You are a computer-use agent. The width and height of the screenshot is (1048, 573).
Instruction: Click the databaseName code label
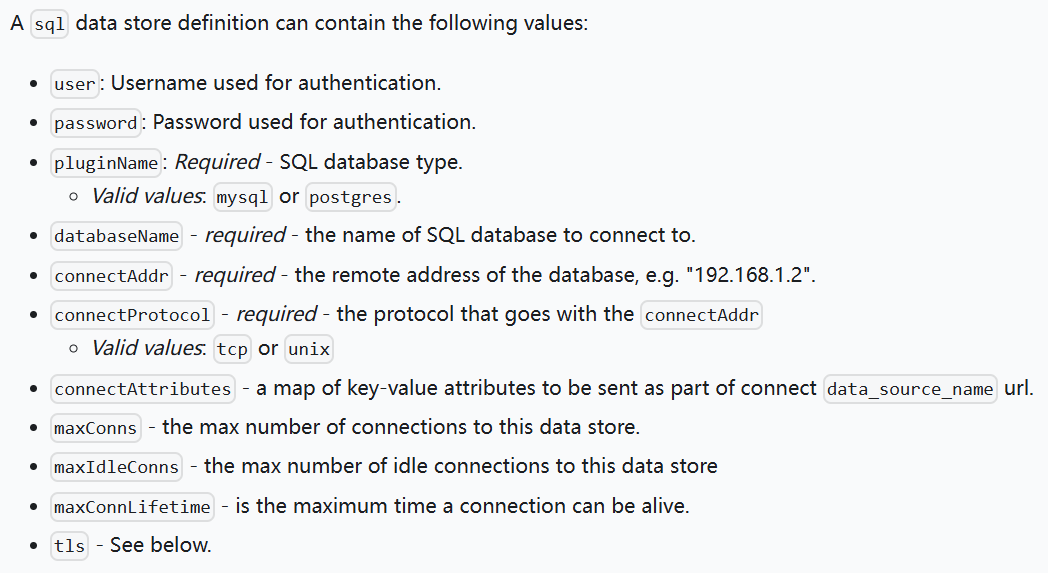pyautogui.click(x=117, y=237)
